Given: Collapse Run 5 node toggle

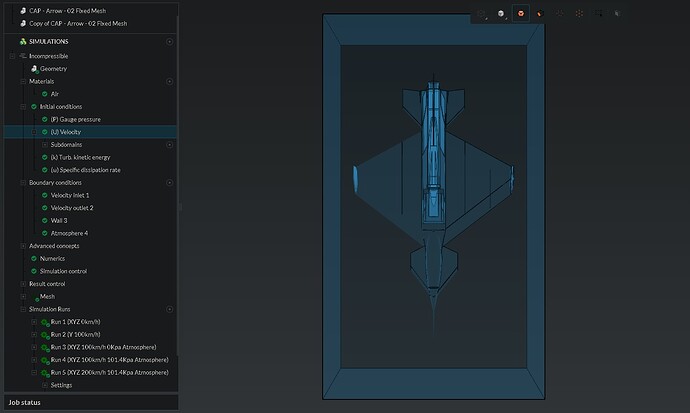Looking at the screenshot, I should pyautogui.click(x=34, y=373).
